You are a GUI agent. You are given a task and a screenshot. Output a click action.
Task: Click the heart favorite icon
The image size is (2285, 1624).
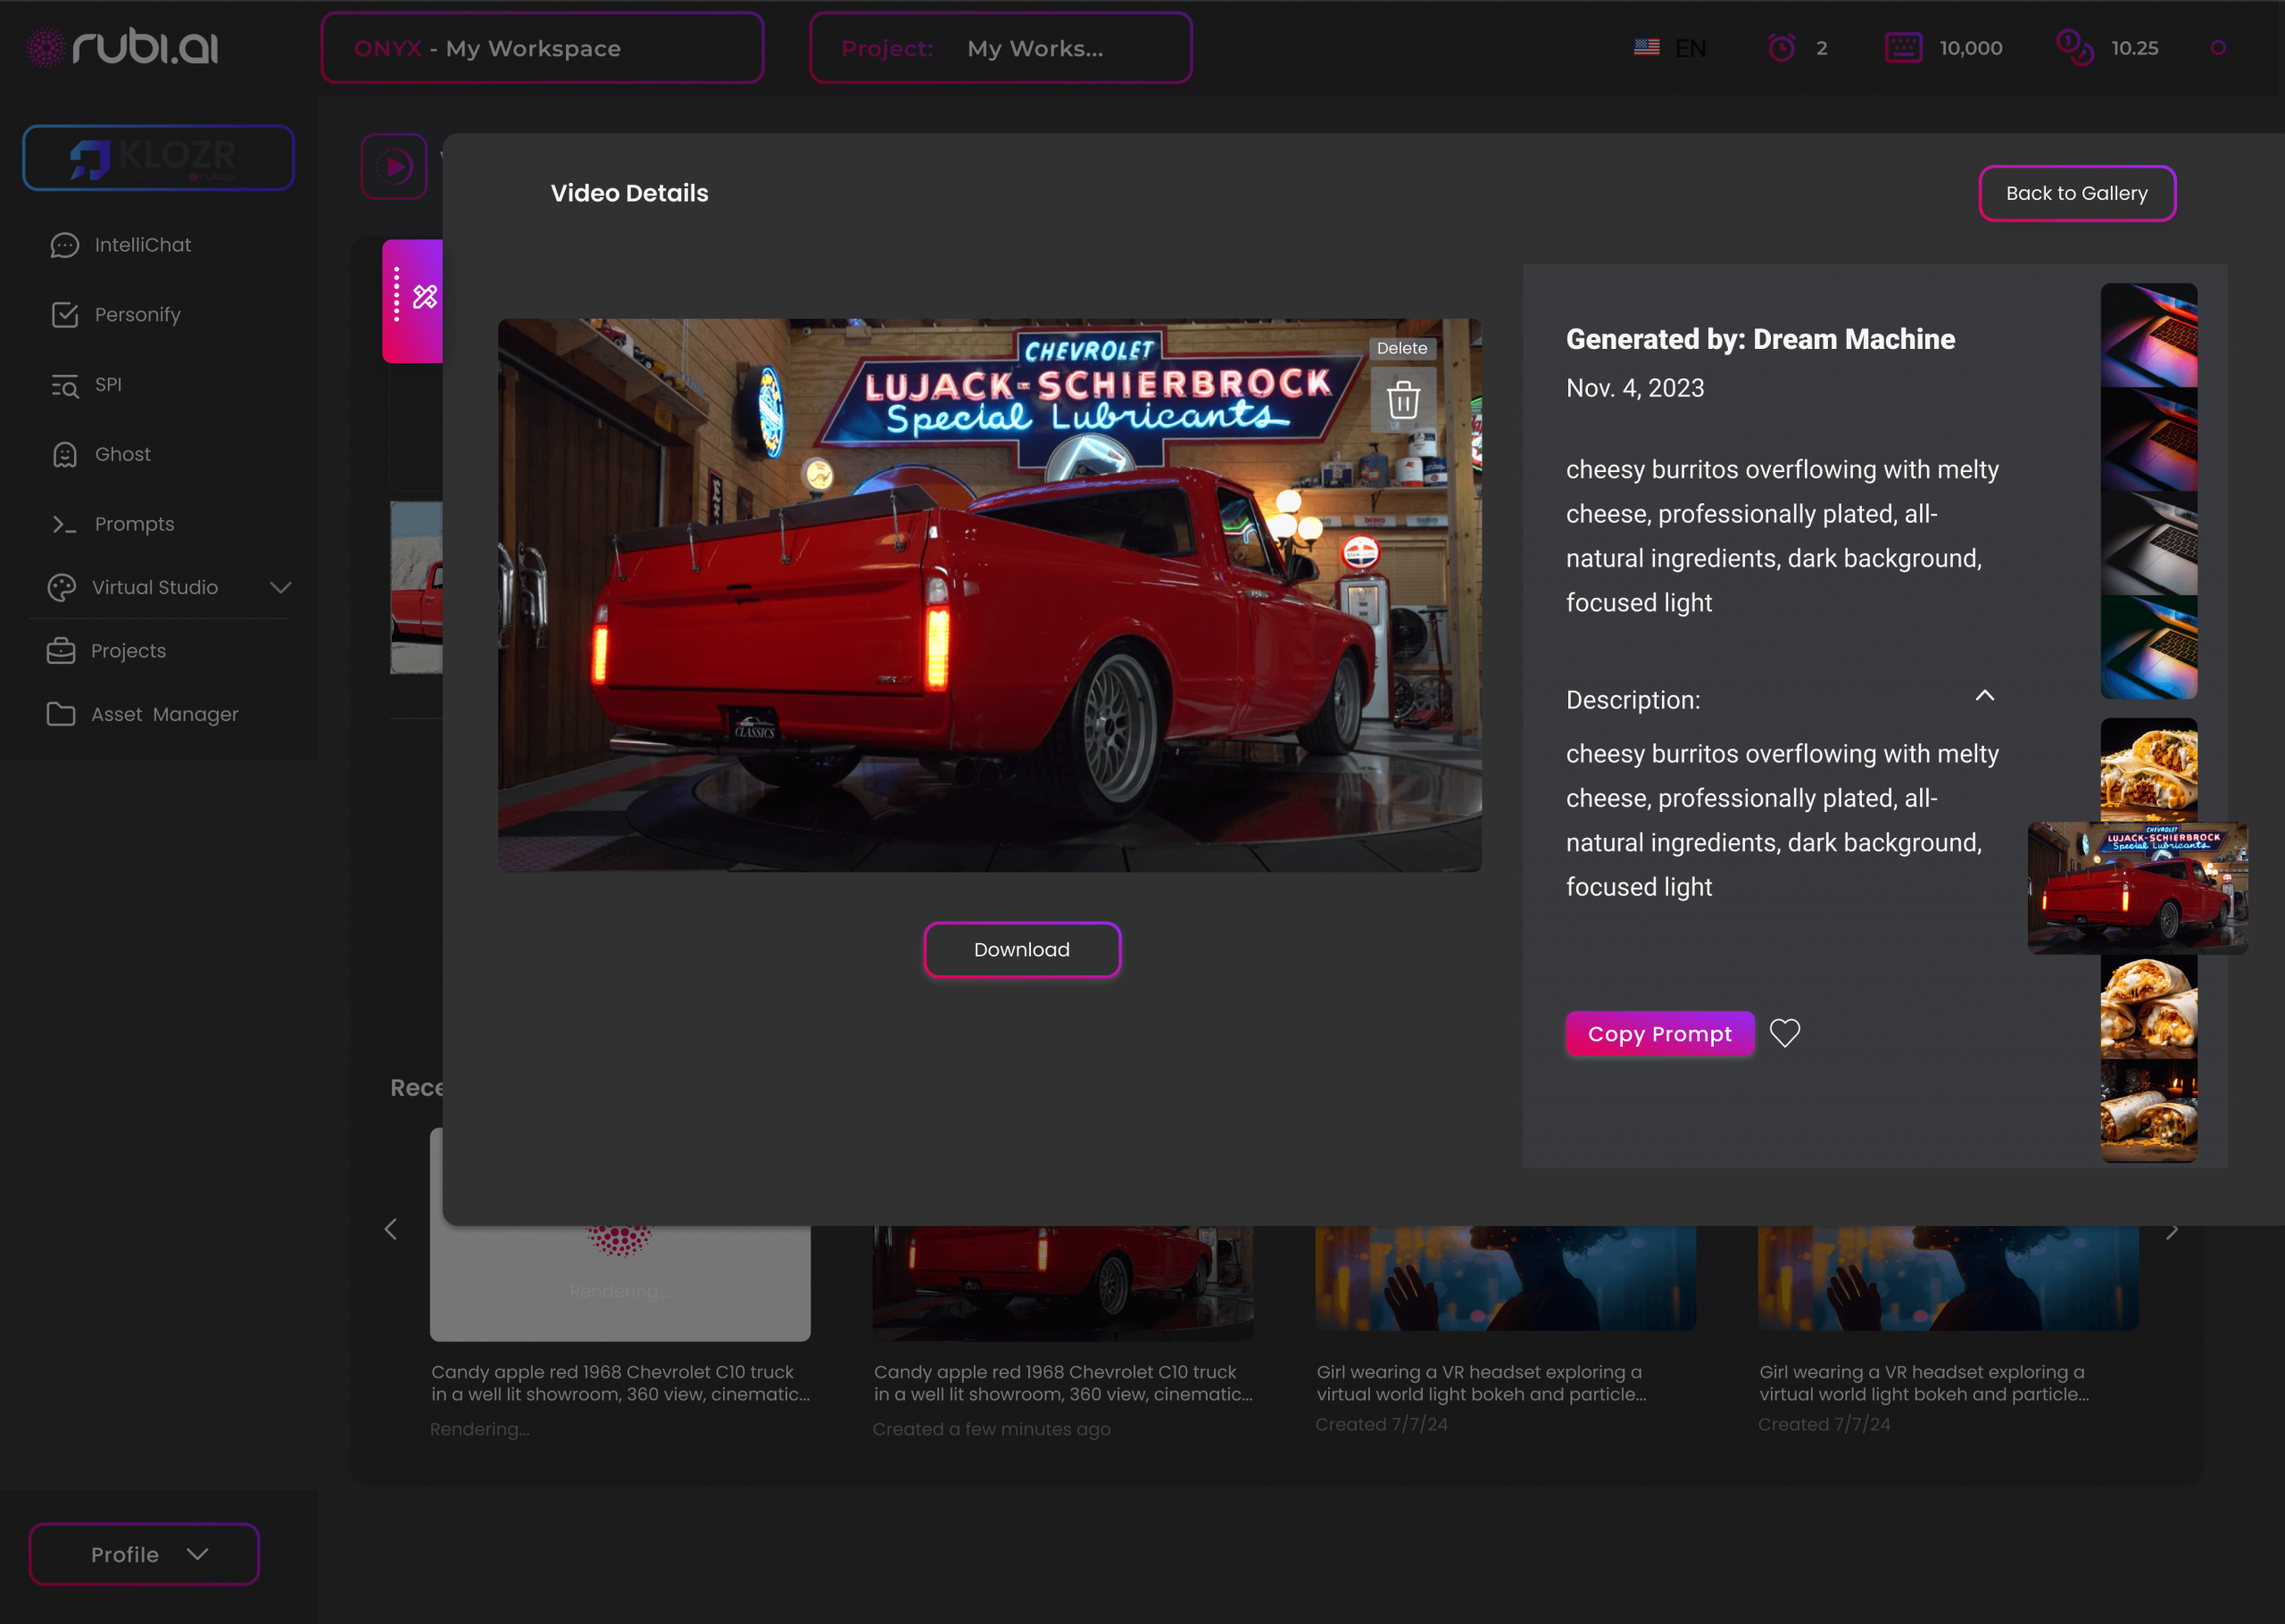point(1784,1032)
